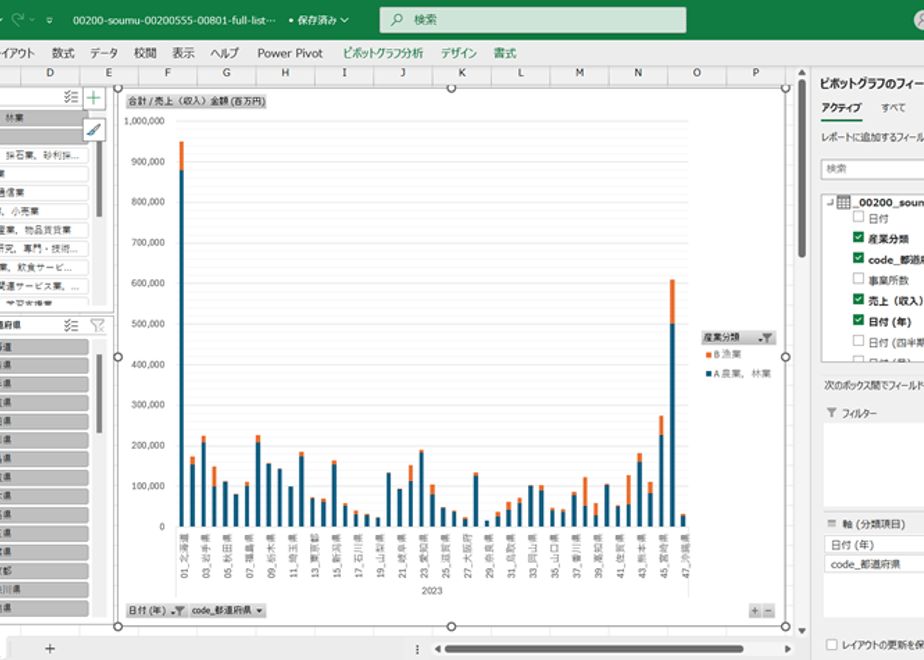The image size is (924, 660).
Task: Check the 日付 (四半期) field checkbox
Action: tap(859, 341)
